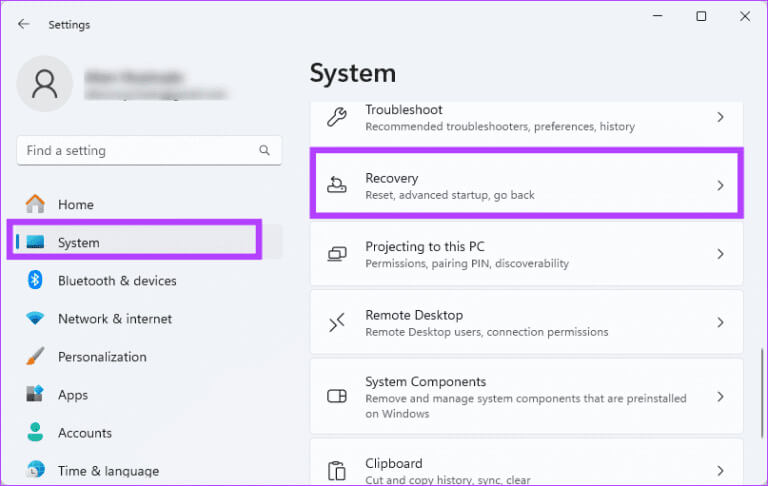
Task: Click 'Remote Desktop users, connection permissions' text
Action: coord(486,332)
